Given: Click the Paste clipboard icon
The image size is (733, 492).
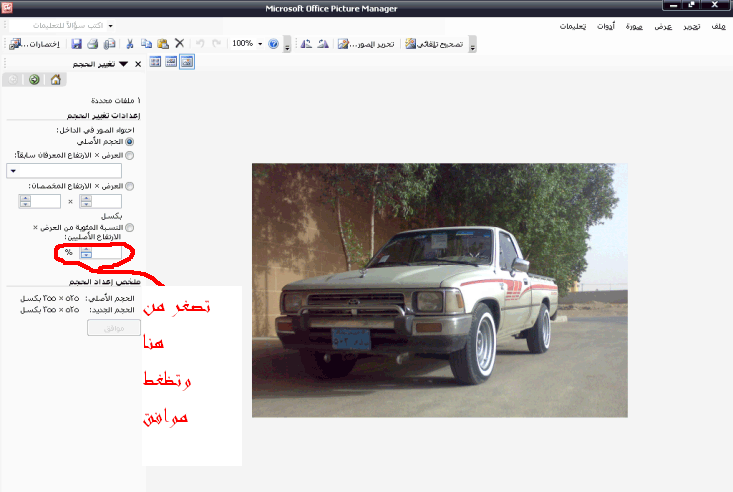Looking at the screenshot, I should tap(163, 44).
